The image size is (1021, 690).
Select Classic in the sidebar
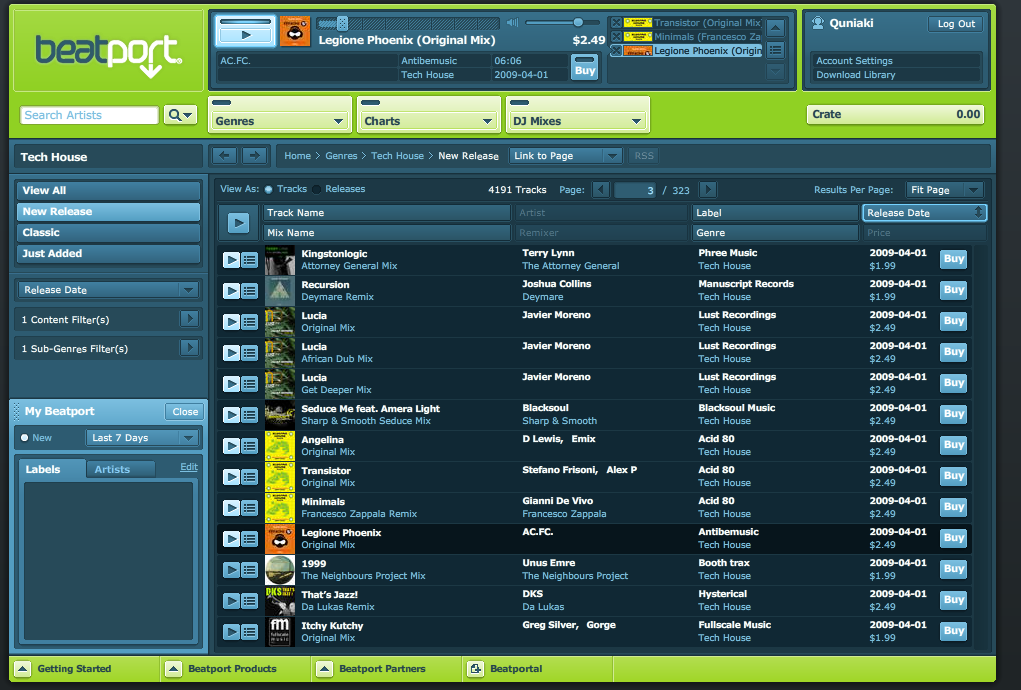[108, 232]
